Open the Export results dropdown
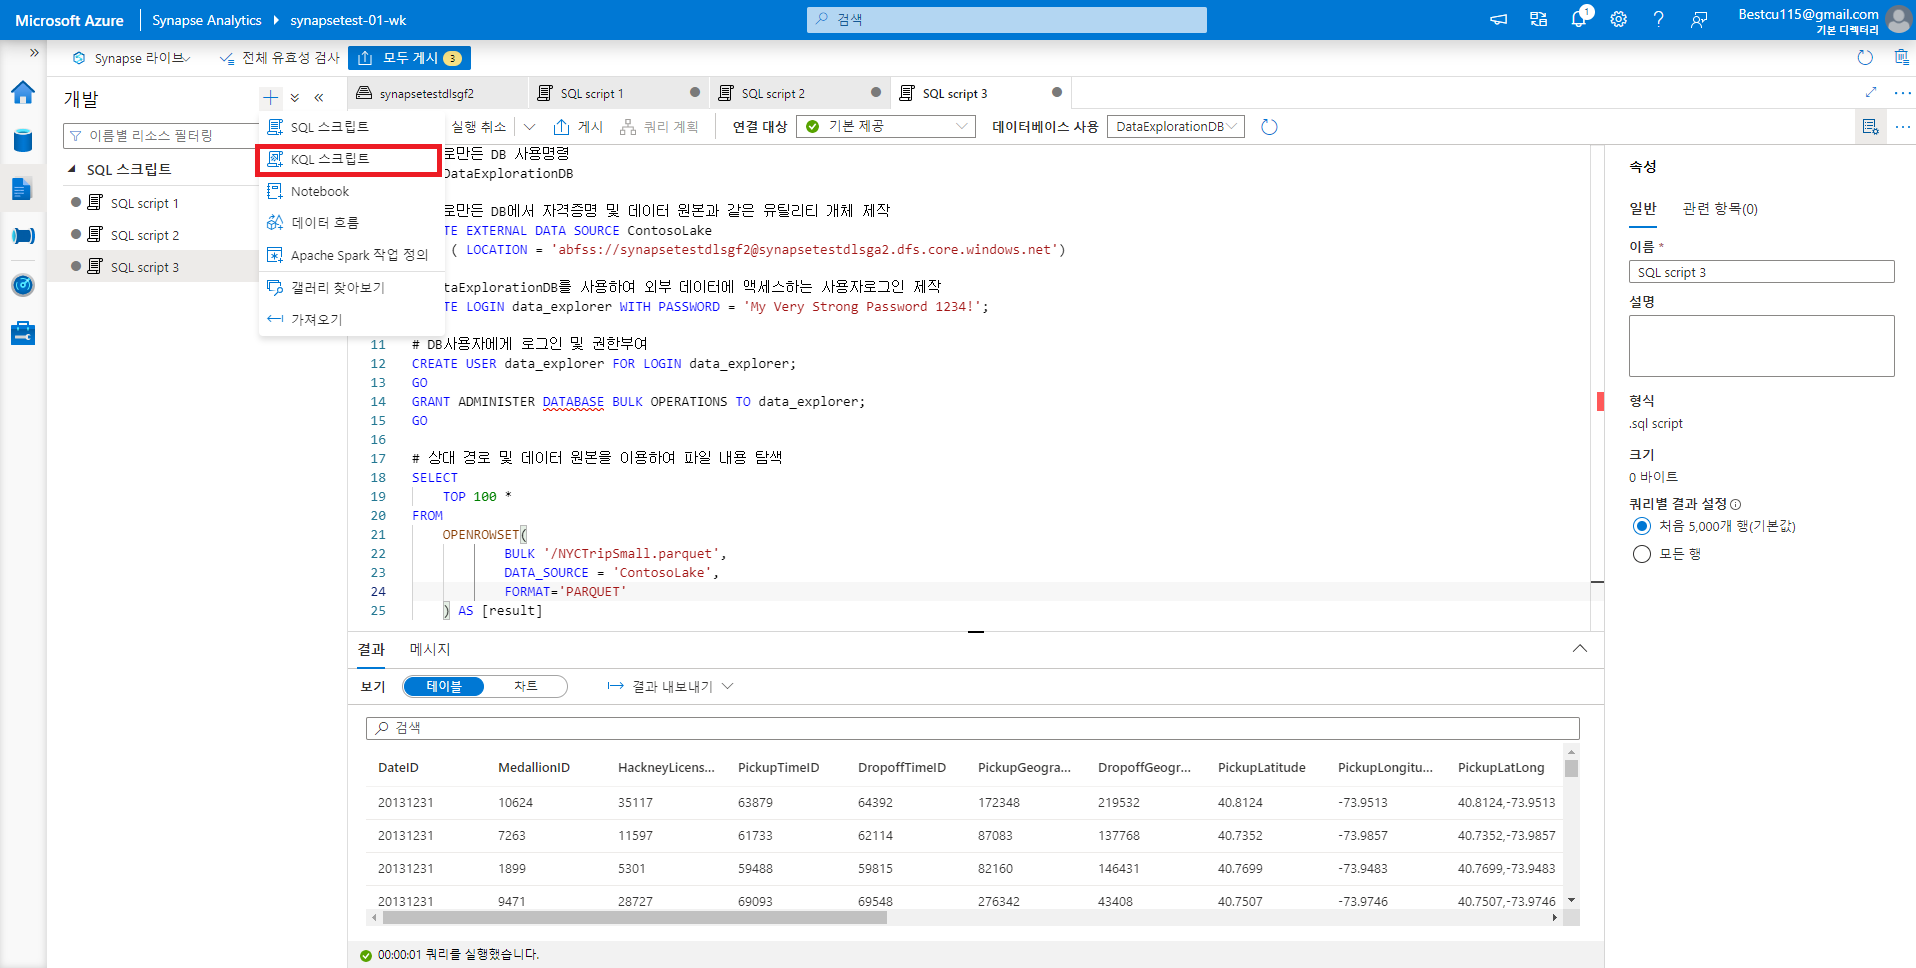This screenshot has width=1916, height=968. pyautogui.click(x=670, y=686)
